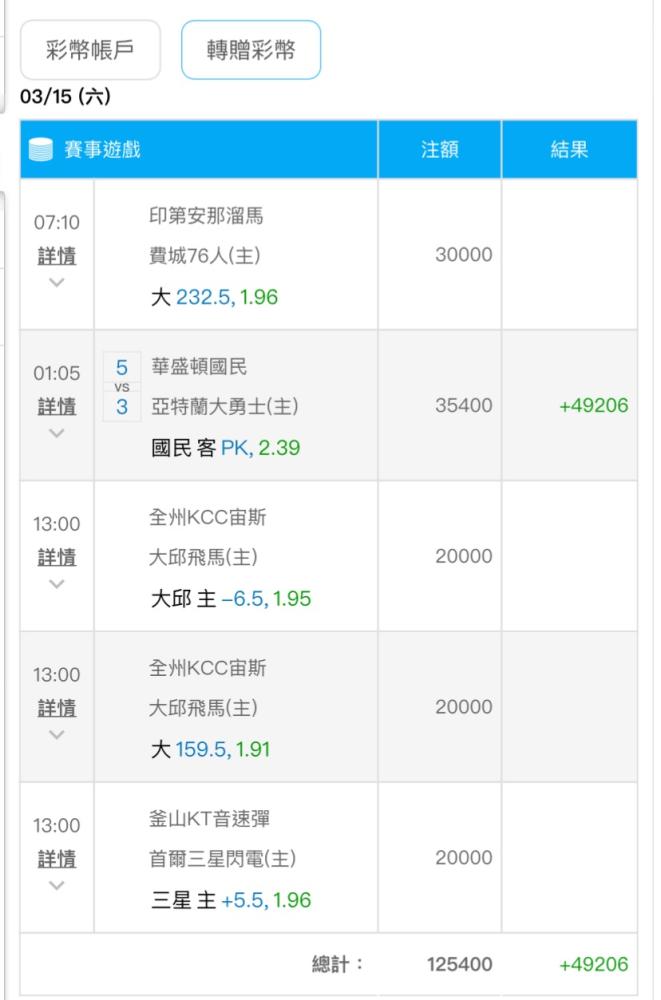Image resolution: width=661 pixels, height=1000 pixels.
Task: Click the 5 vs 3 score box
Action: coord(122,387)
